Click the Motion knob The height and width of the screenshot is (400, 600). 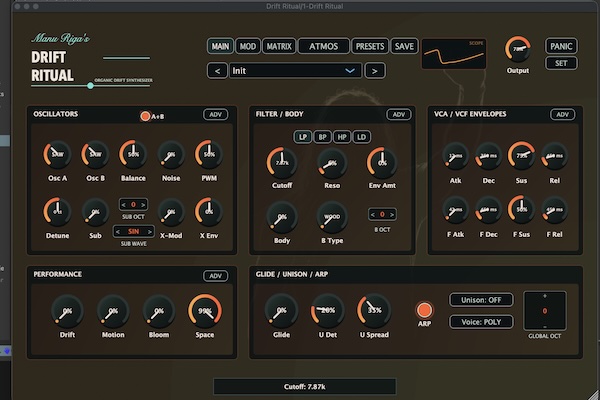click(113, 311)
